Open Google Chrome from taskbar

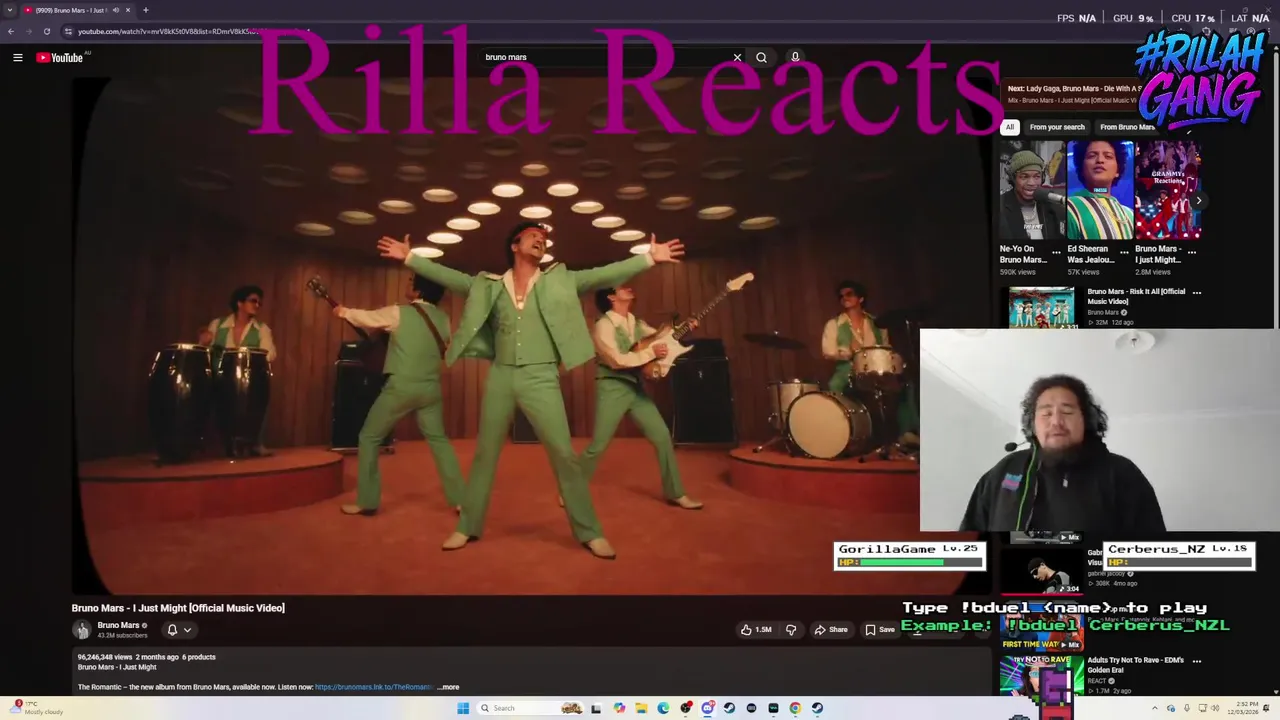coord(795,708)
